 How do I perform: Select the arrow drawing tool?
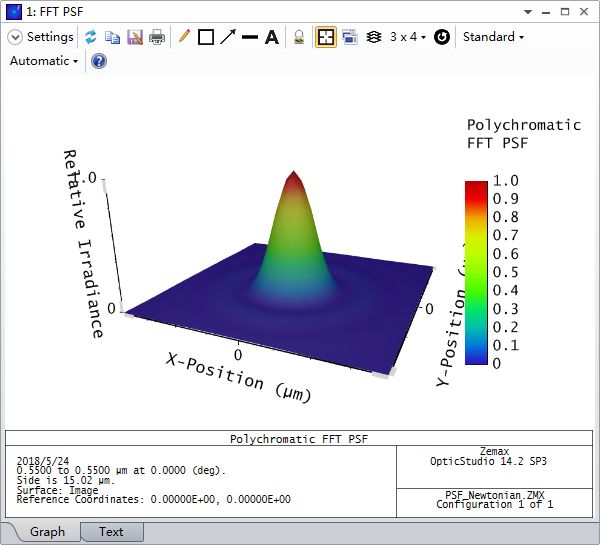point(228,37)
